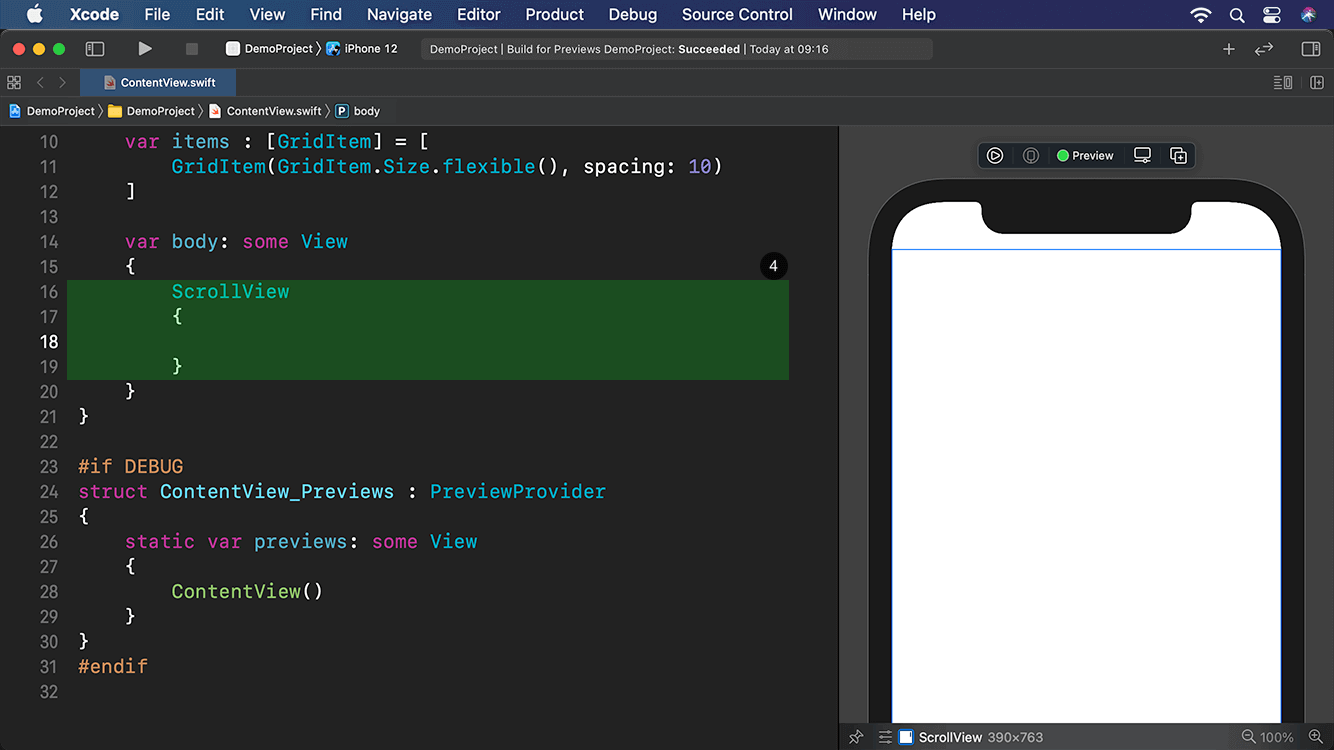The height and width of the screenshot is (750, 1334).
Task: Open the Editor menu
Action: 479,14
